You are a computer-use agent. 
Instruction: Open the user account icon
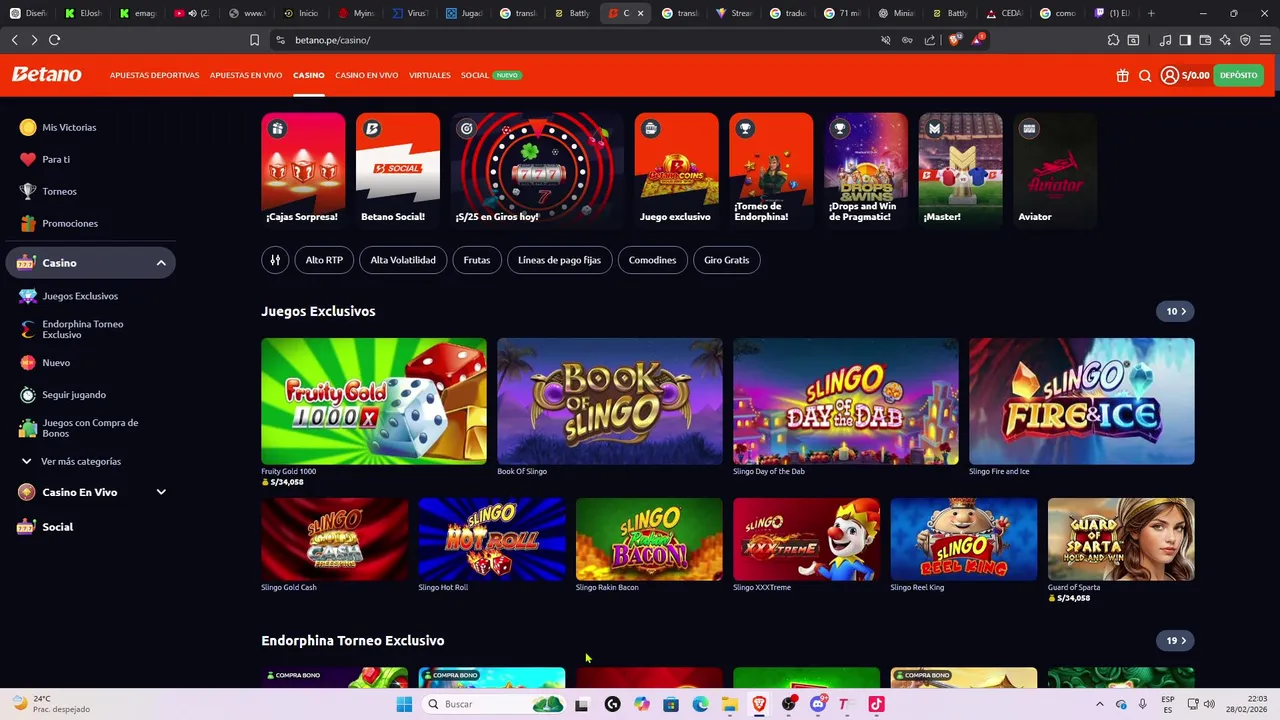1169,75
